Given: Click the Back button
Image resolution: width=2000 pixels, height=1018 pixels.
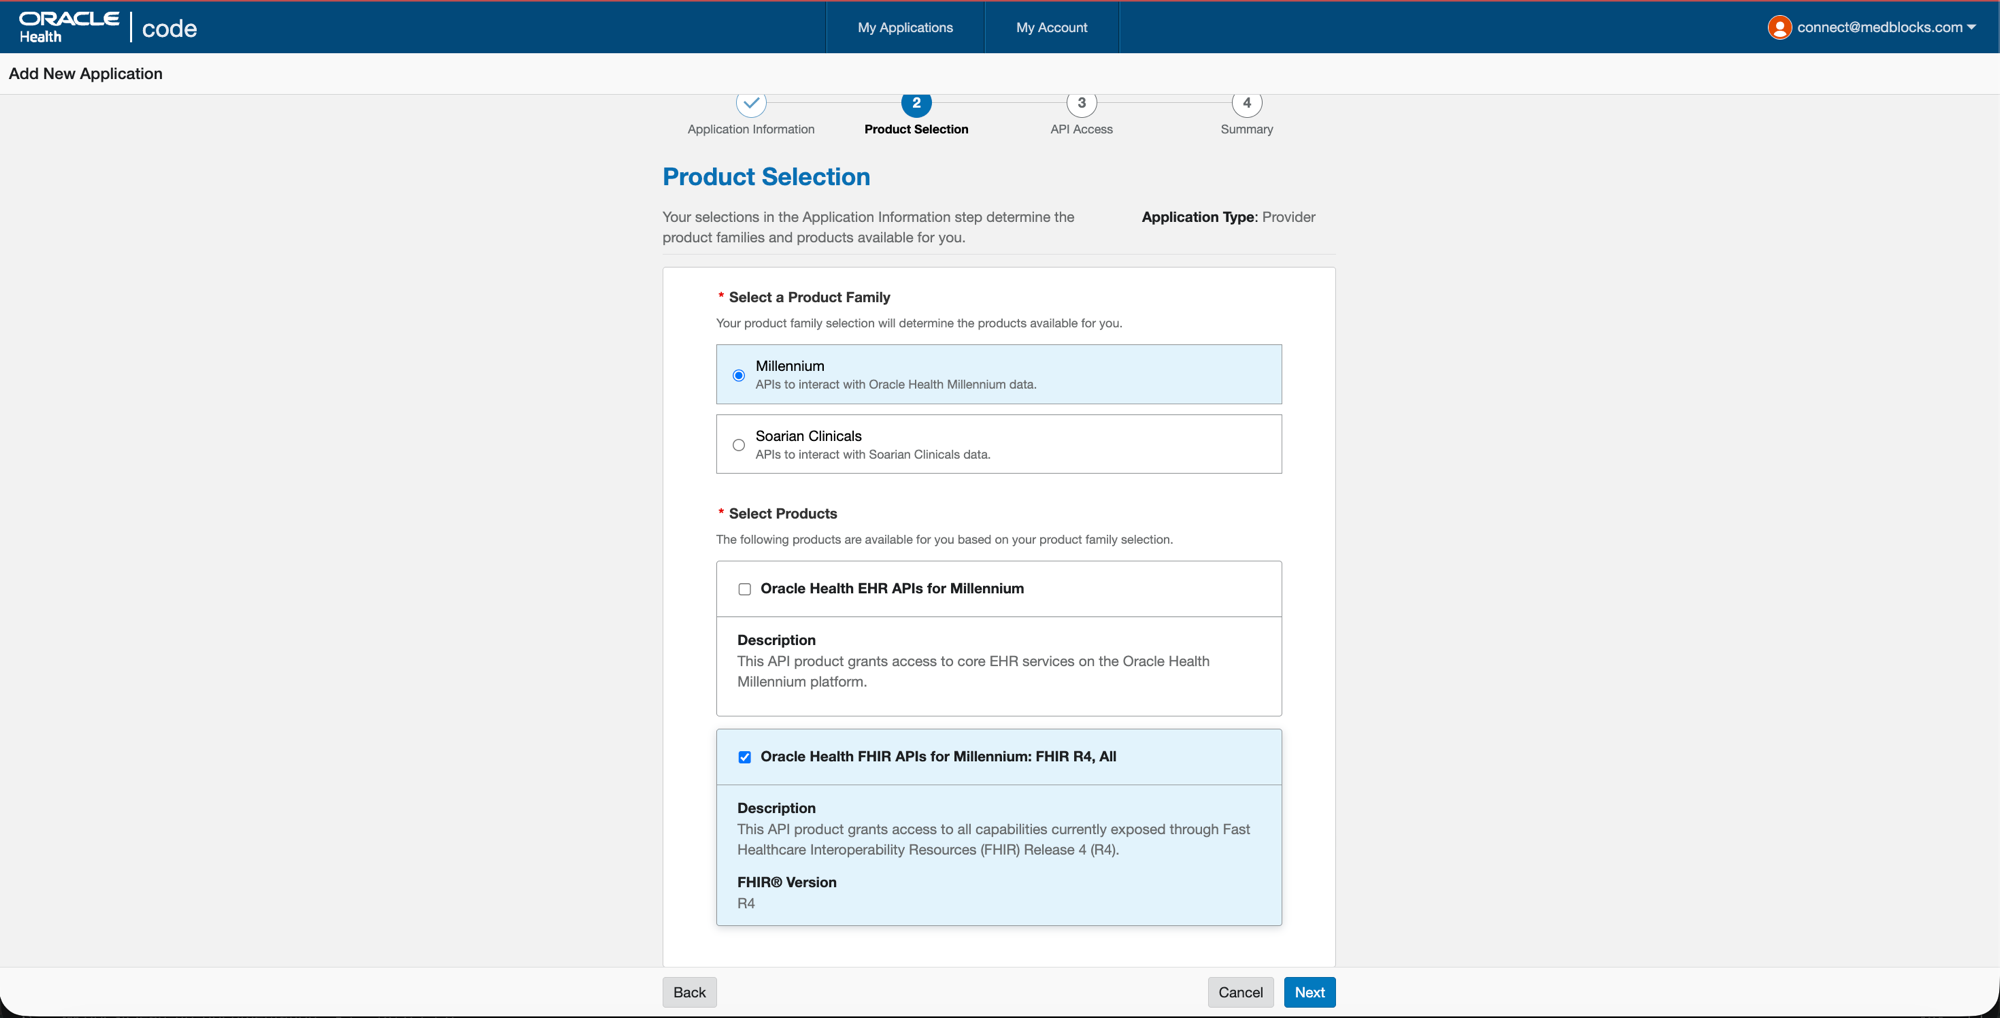Looking at the screenshot, I should (689, 992).
